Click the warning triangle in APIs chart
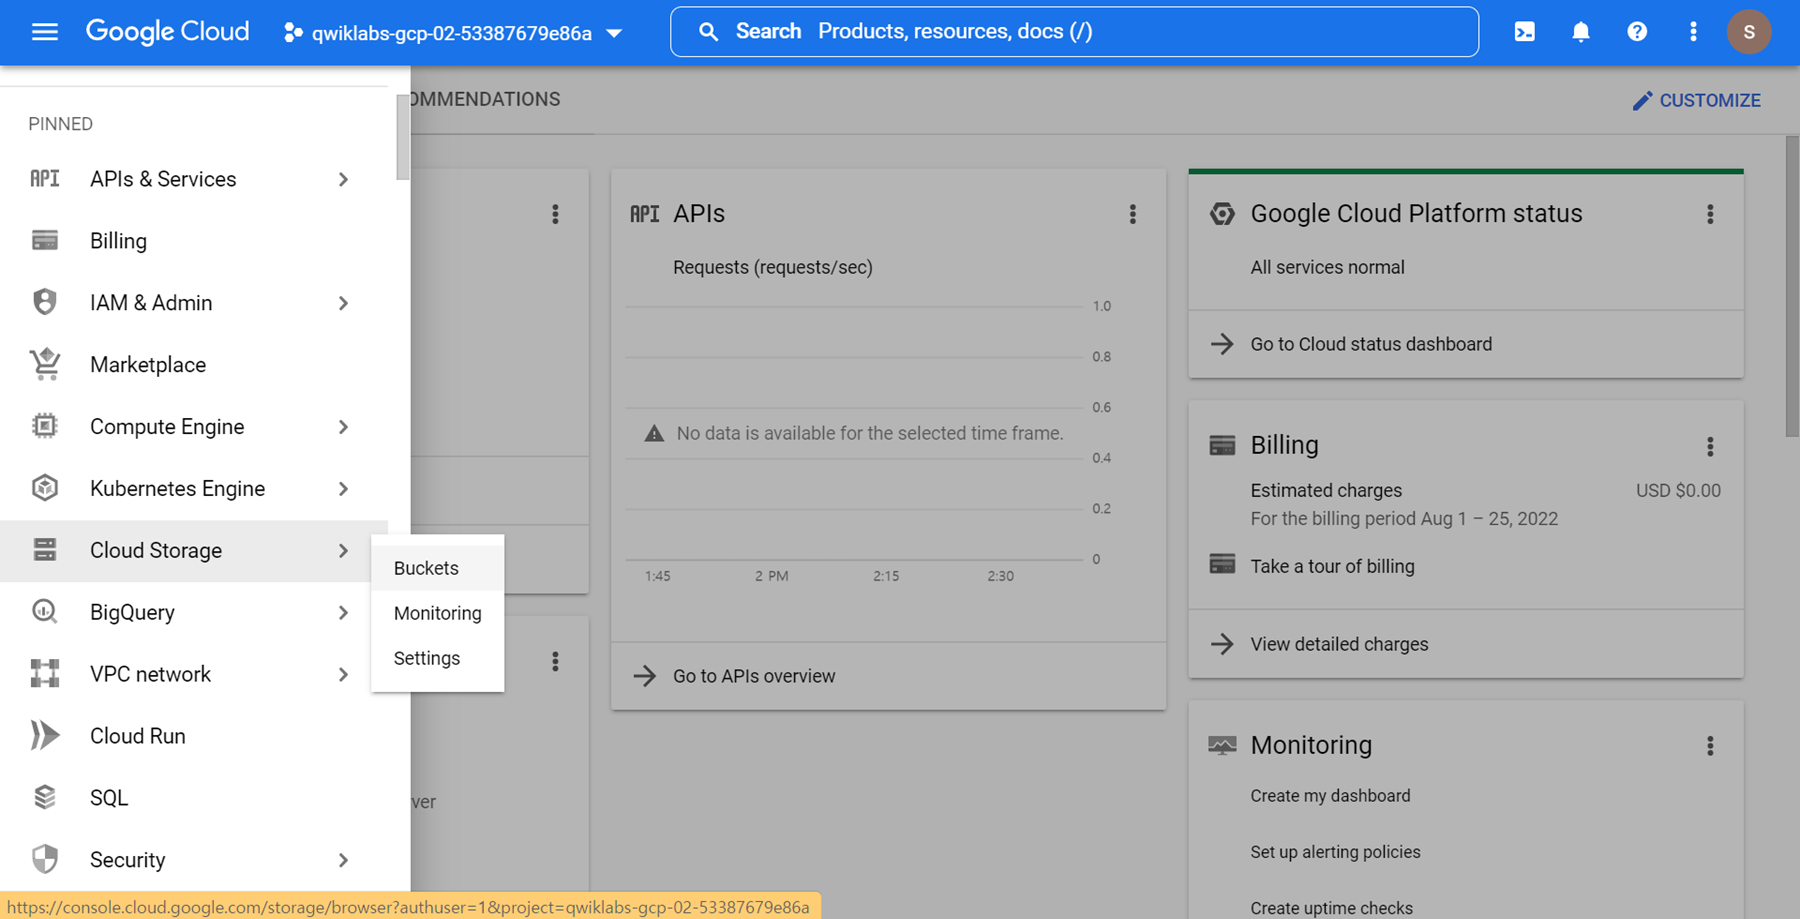1800x919 pixels. 654,433
